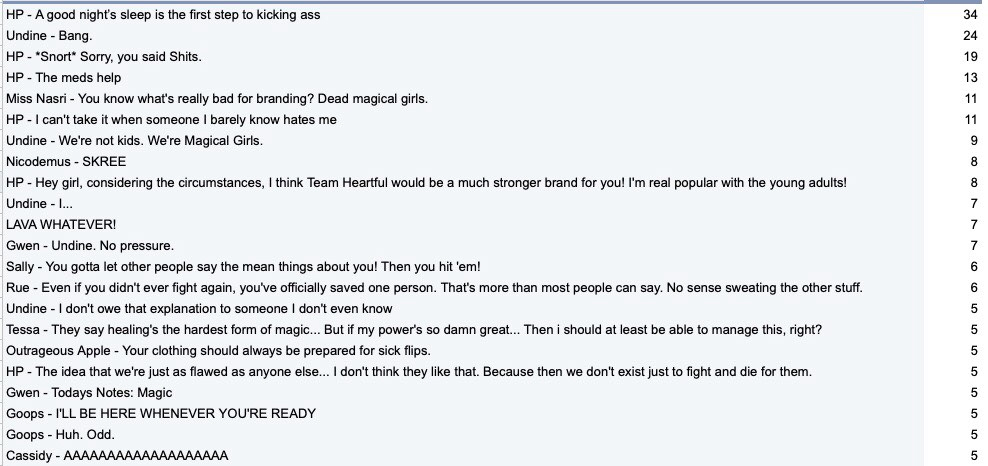Image resolution: width=988 pixels, height=466 pixels.
Task: Select the row mentioning "*Snort* Sorry"
Action: point(104,57)
